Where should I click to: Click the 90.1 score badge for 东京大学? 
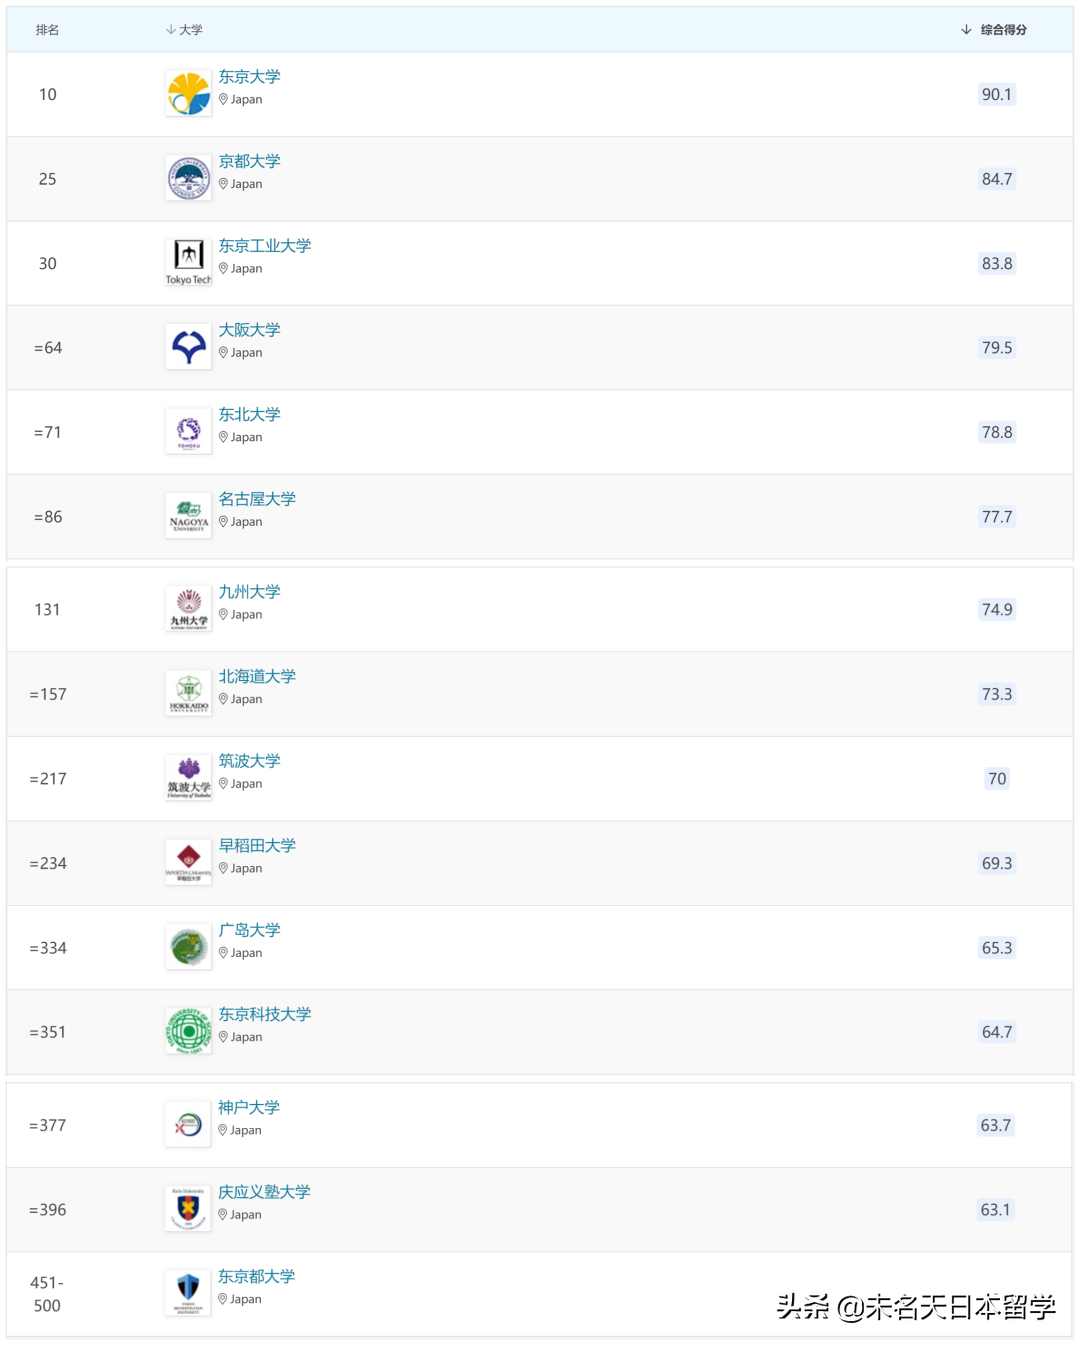point(996,94)
